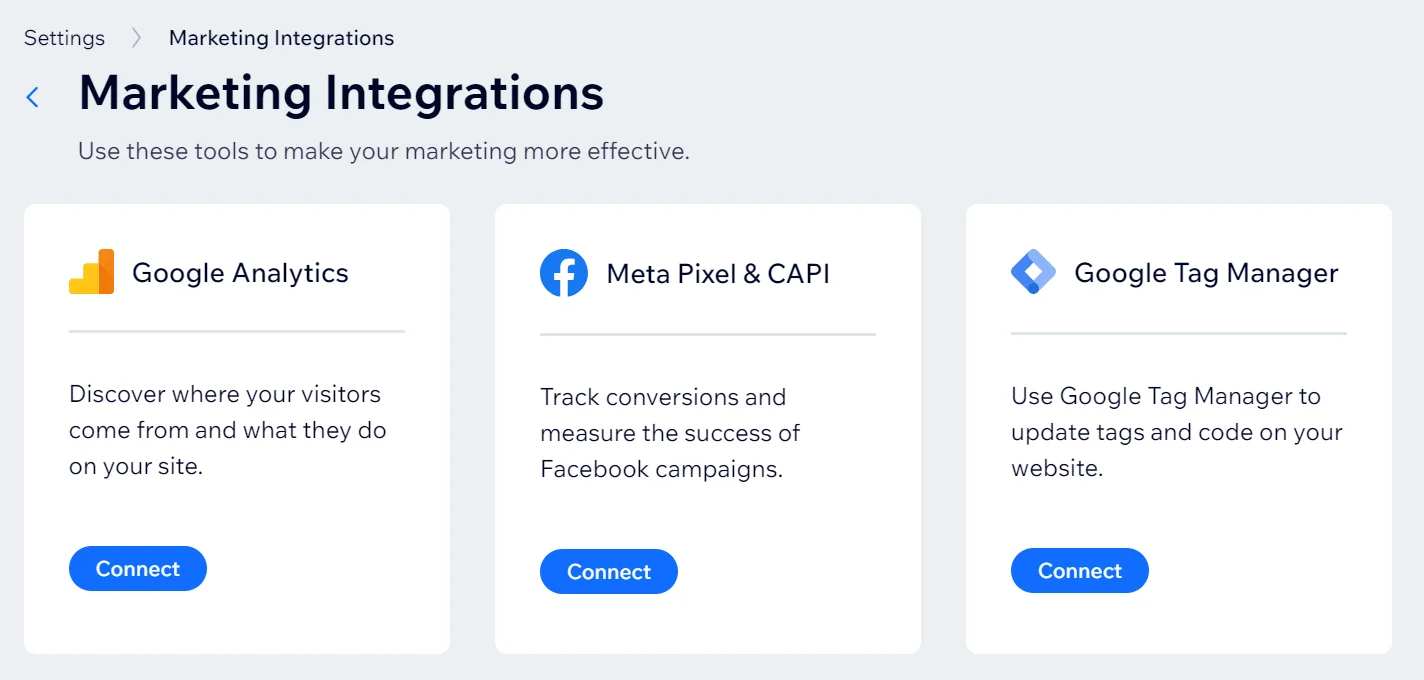Click the Google Analytics description text
This screenshot has width=1424, height=680.
click(227, 430)
